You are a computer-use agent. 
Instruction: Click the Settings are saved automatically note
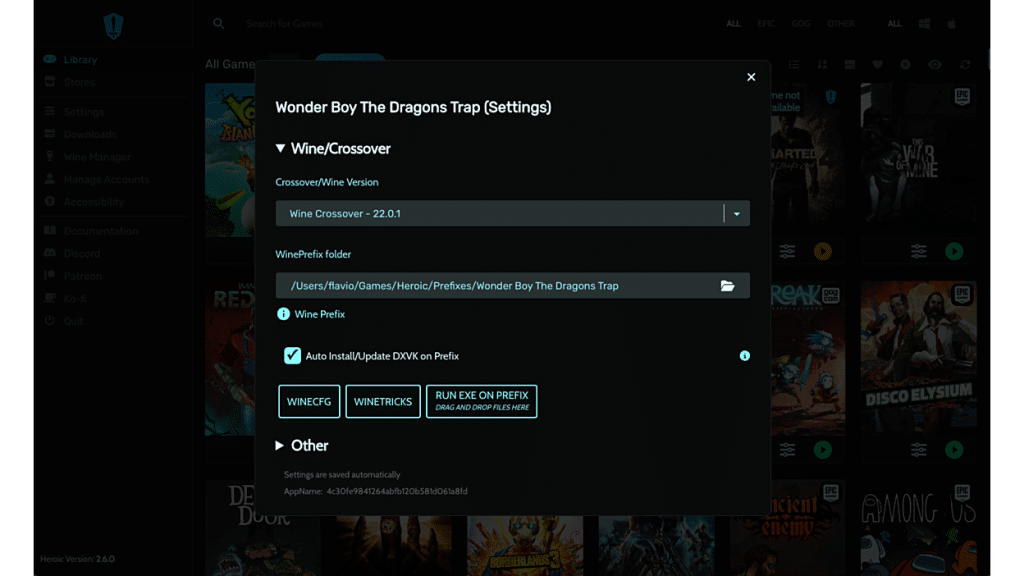[342, 475]
